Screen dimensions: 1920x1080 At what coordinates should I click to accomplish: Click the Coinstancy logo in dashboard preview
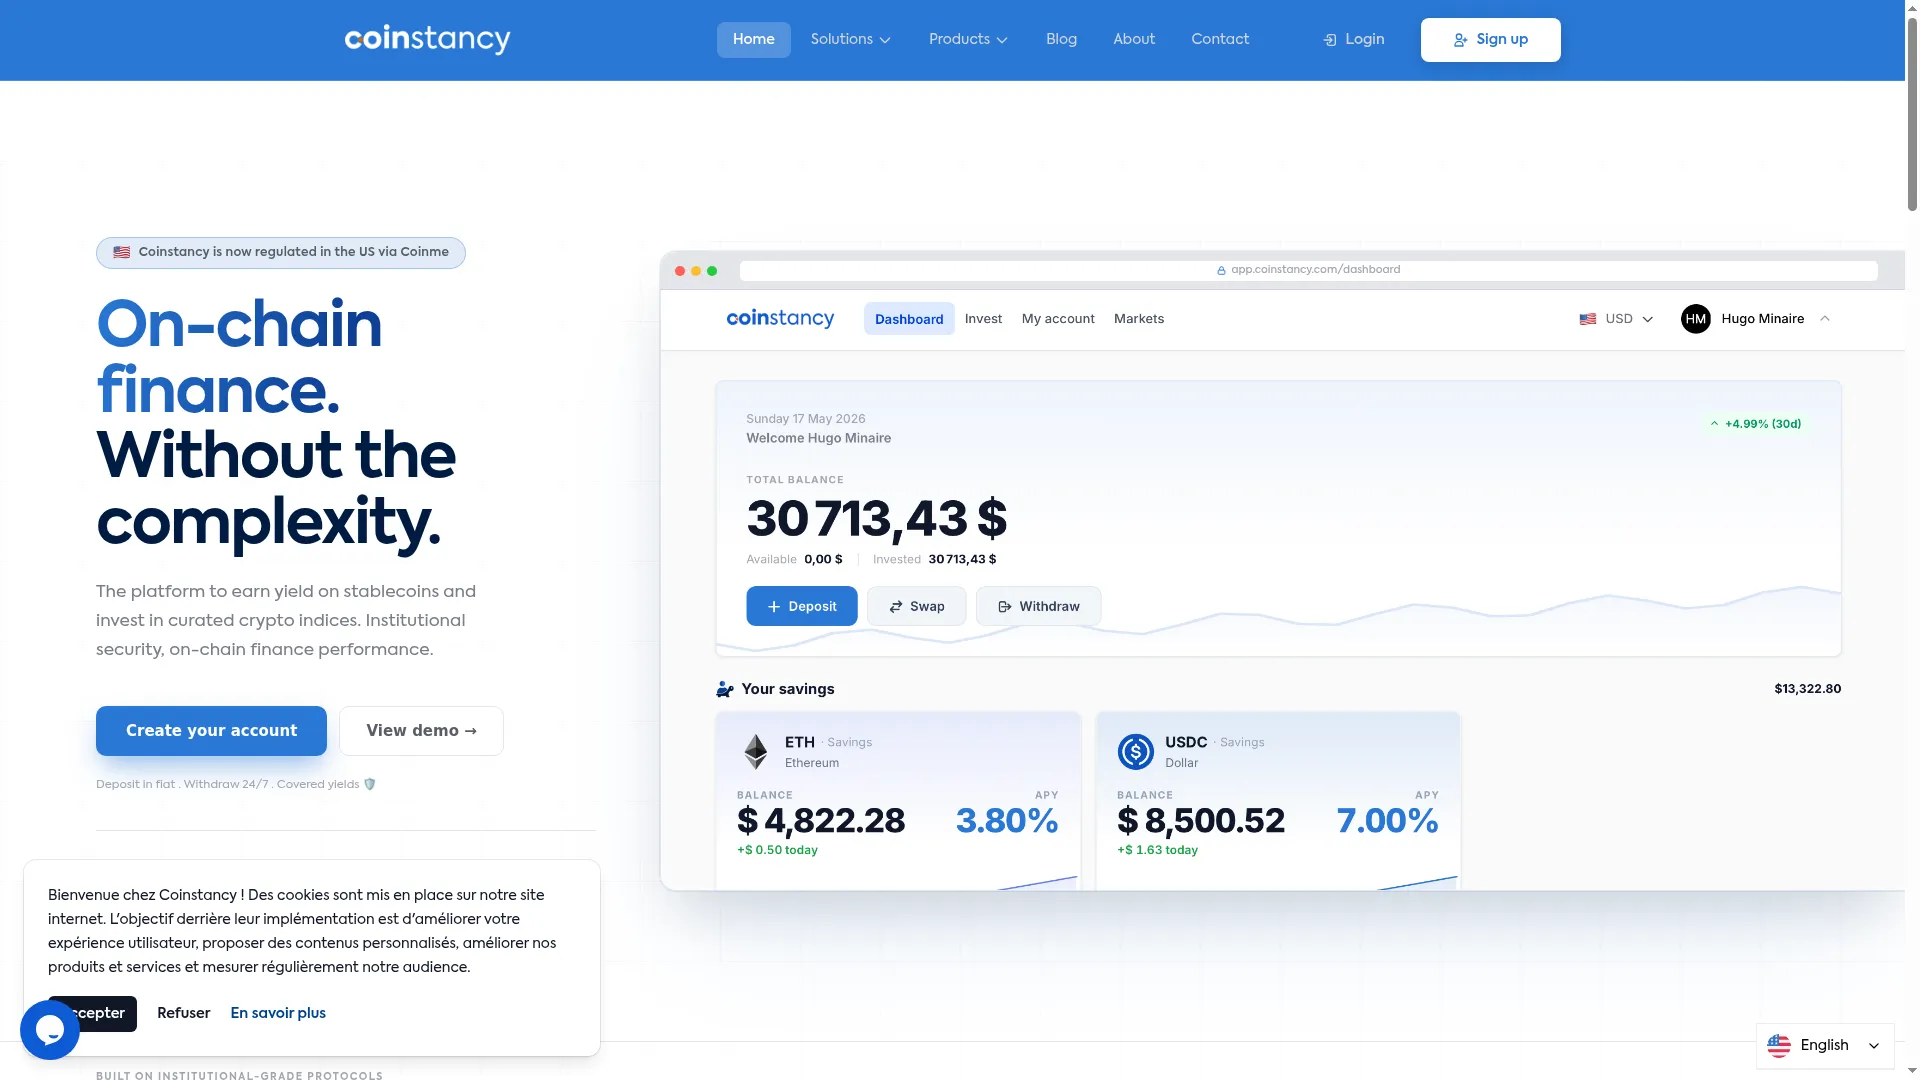click(780, 318)
